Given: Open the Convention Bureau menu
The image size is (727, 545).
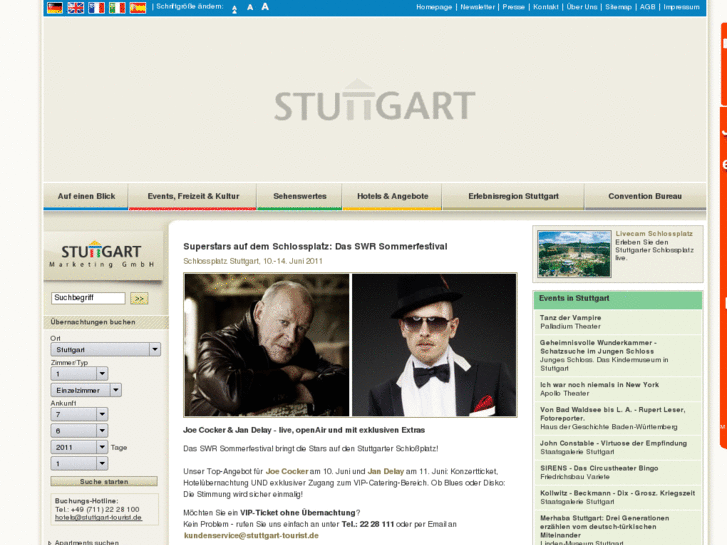Looking at the screenshot, I should pyautogui.click(x=645, y=196).
